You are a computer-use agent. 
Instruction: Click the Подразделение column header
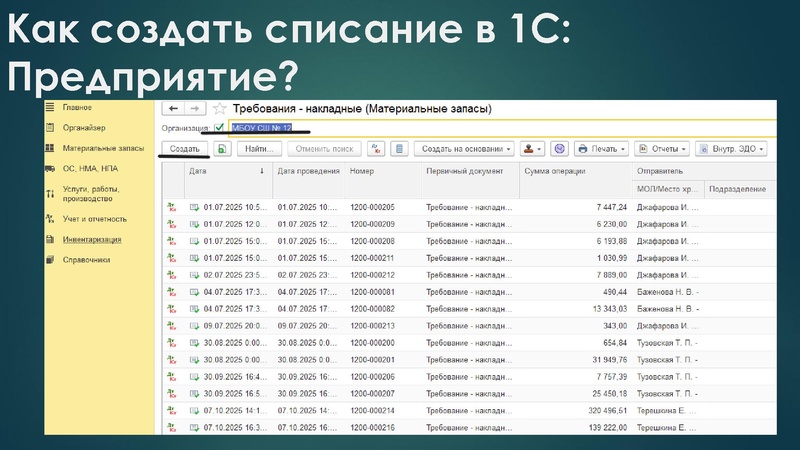pos(740,189)
